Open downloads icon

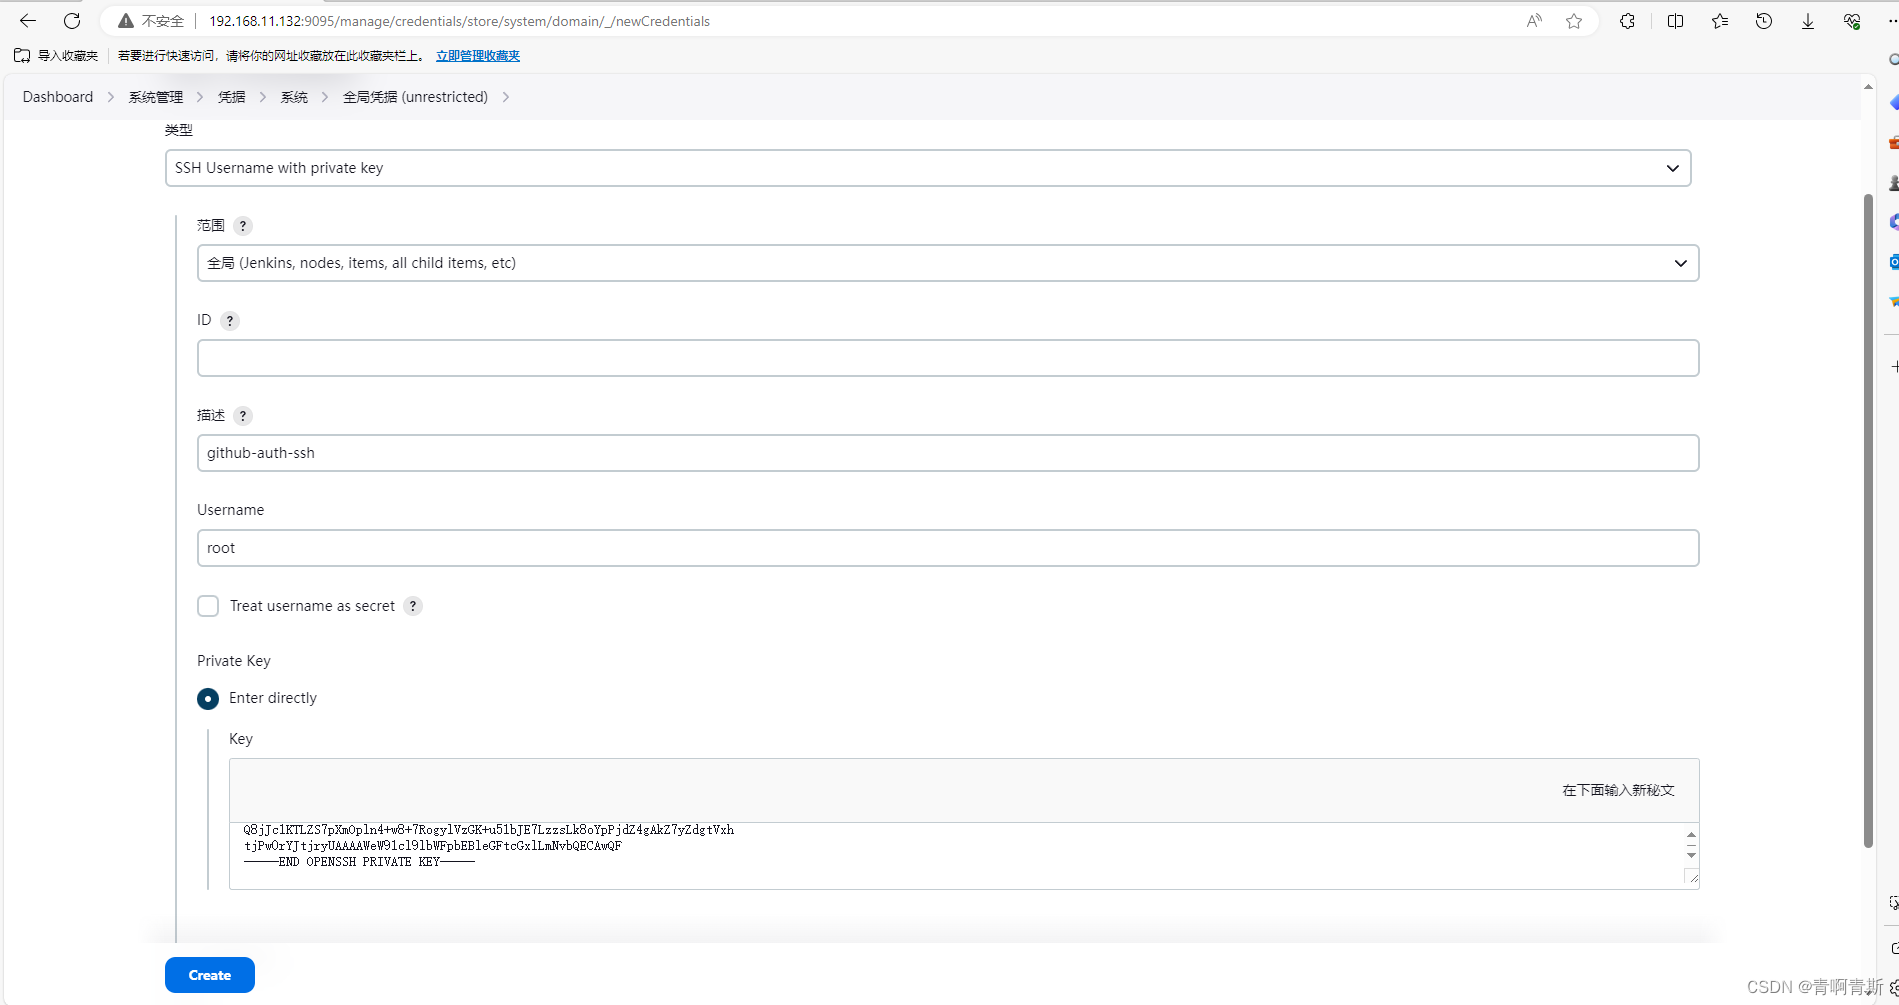coord(1808,21)
